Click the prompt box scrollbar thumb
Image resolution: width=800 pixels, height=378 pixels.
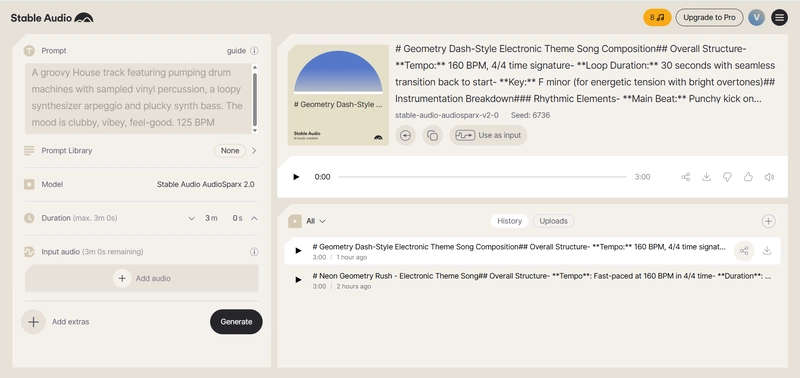click(255, 99)
